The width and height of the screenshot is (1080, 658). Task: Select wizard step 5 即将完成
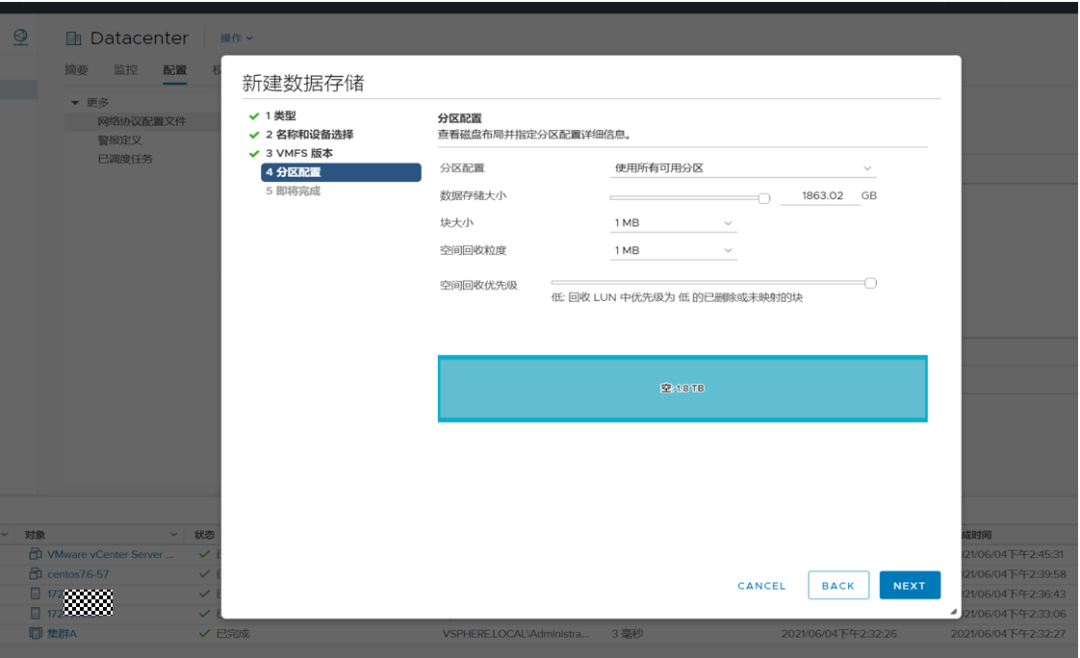click(293, 191)
